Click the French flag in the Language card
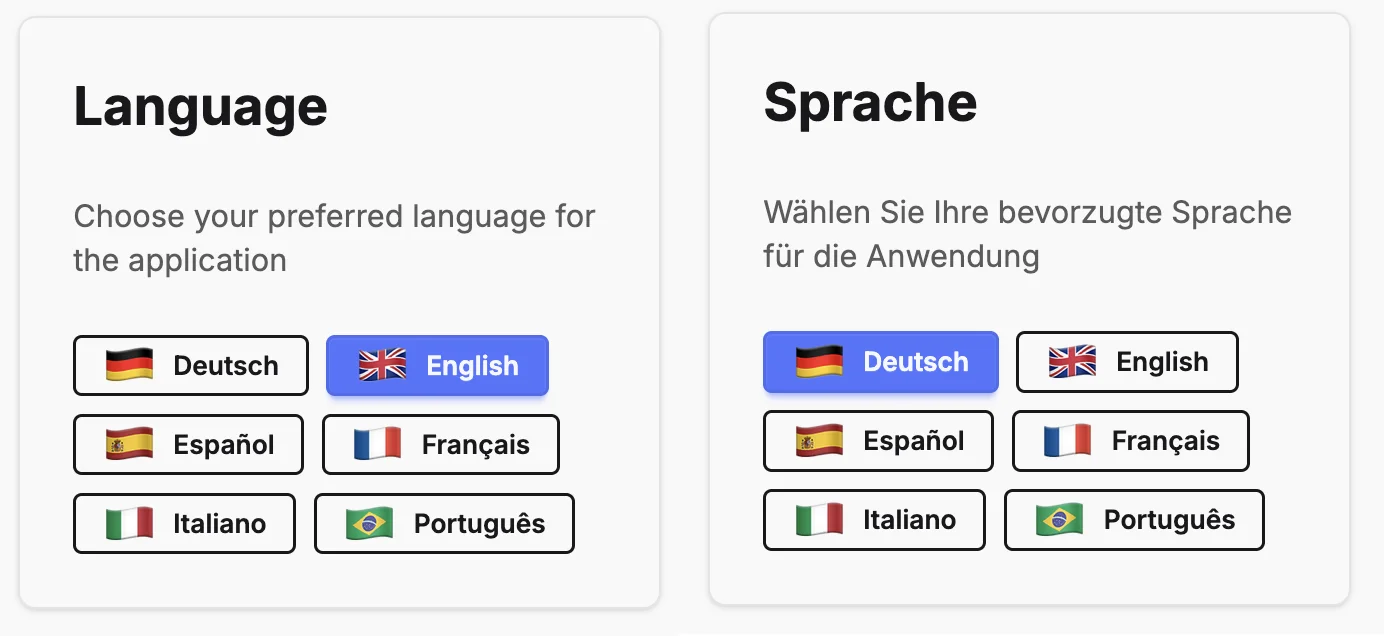Viewport: 1384px width, 636px height. 377,444
